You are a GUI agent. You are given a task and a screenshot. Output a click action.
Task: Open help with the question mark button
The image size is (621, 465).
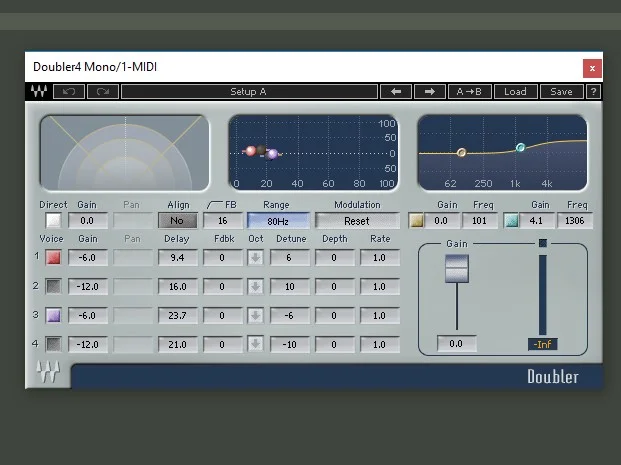pos(593,91)
